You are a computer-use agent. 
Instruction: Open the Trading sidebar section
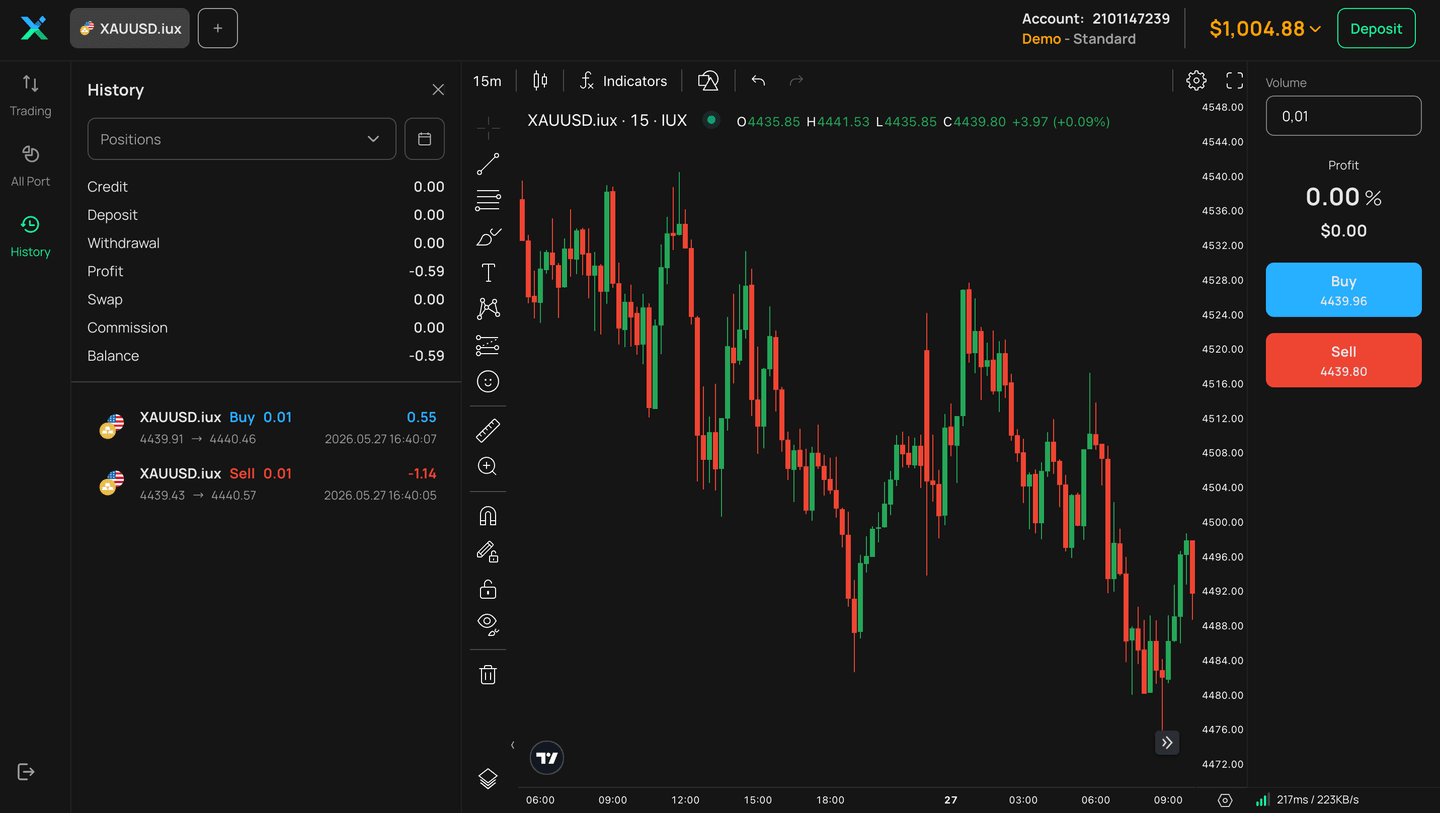coord(30,95)
